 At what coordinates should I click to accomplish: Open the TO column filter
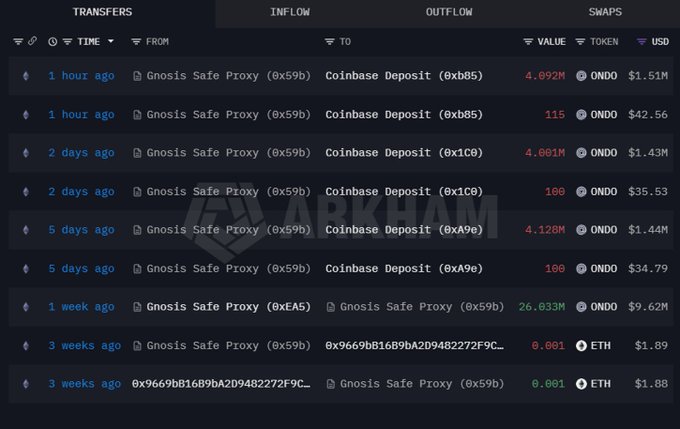tap(330, 42)
